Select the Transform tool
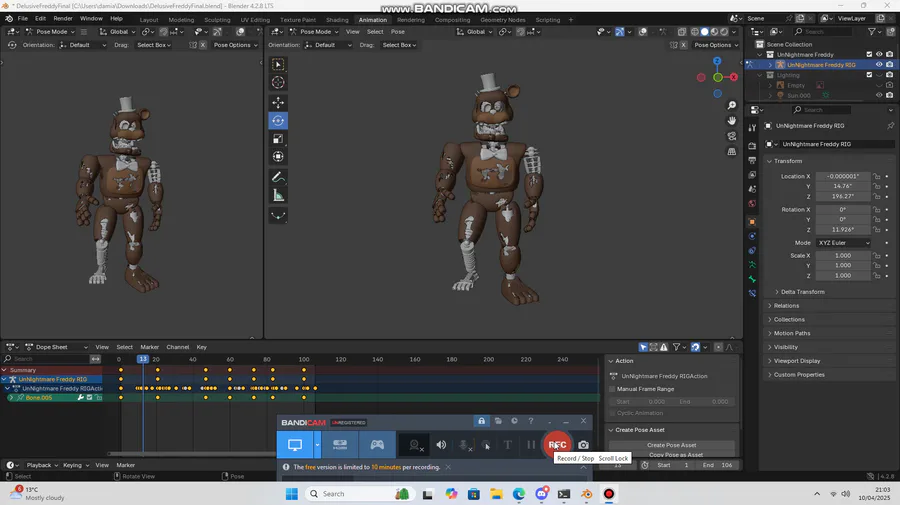 pyautogui.click(x=278, y=157)
